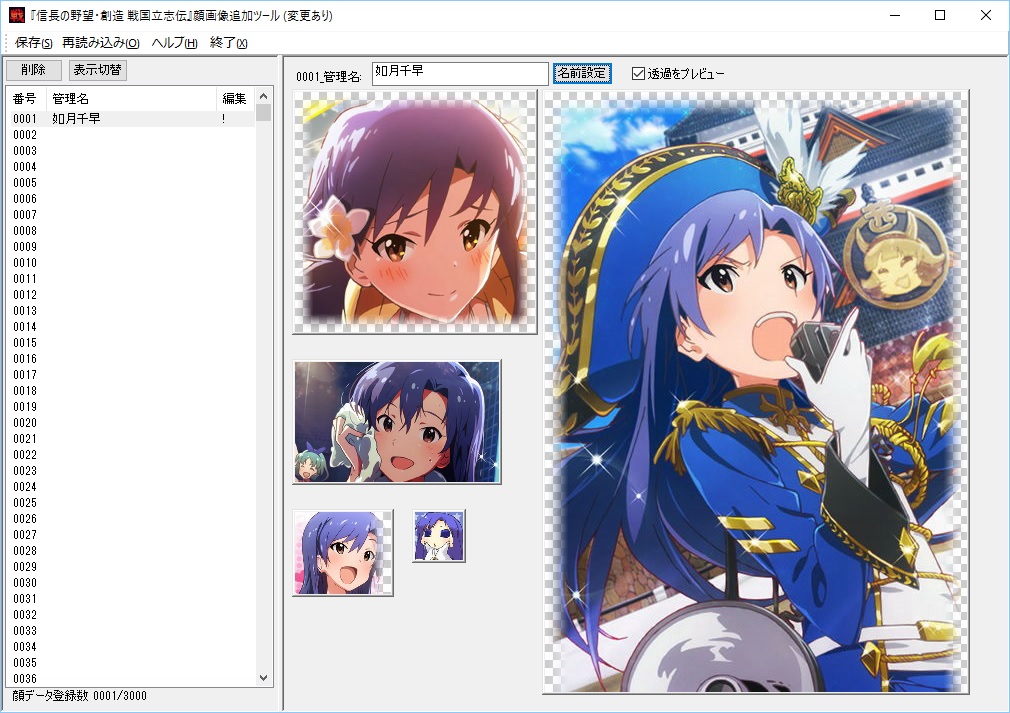Select the 0007 list row
1010x713 pixels.
point(131,214)
